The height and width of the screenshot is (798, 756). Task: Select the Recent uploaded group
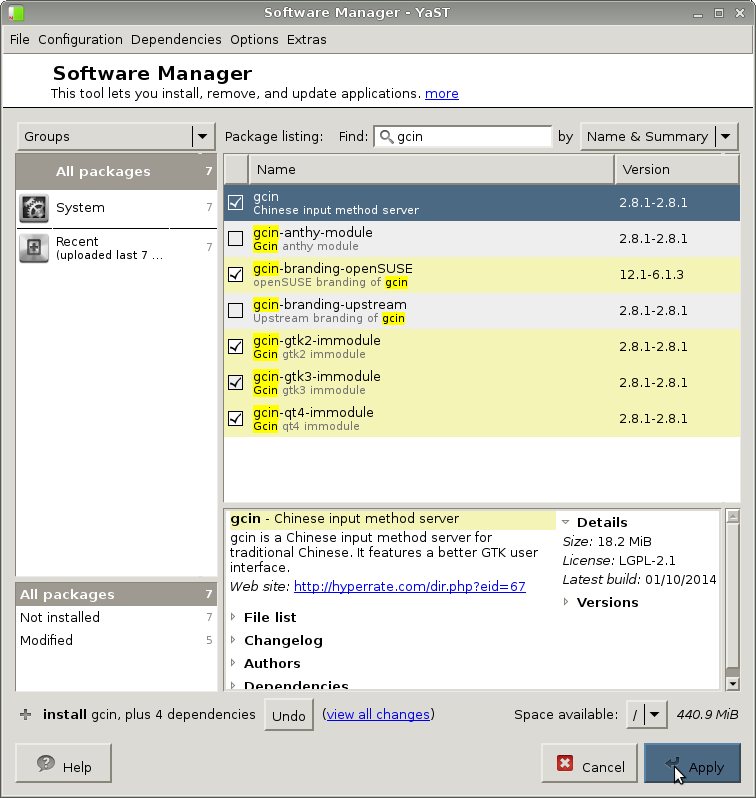pyautogui.click(x=117, y=248)
